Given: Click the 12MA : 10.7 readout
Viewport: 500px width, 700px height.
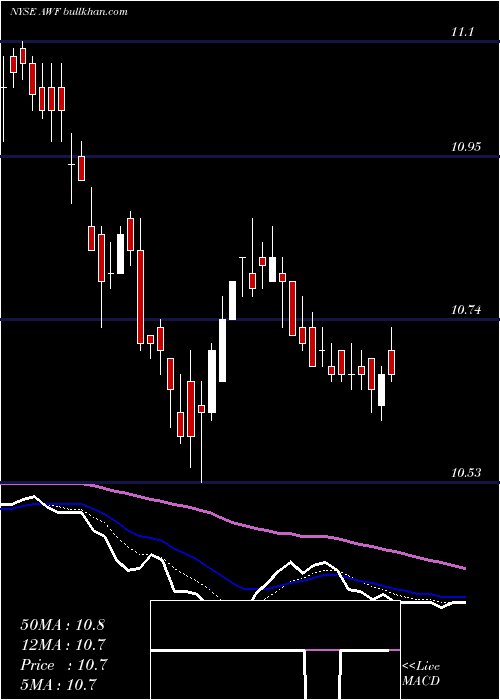Looking at the screenshot, I should [62, 645].
